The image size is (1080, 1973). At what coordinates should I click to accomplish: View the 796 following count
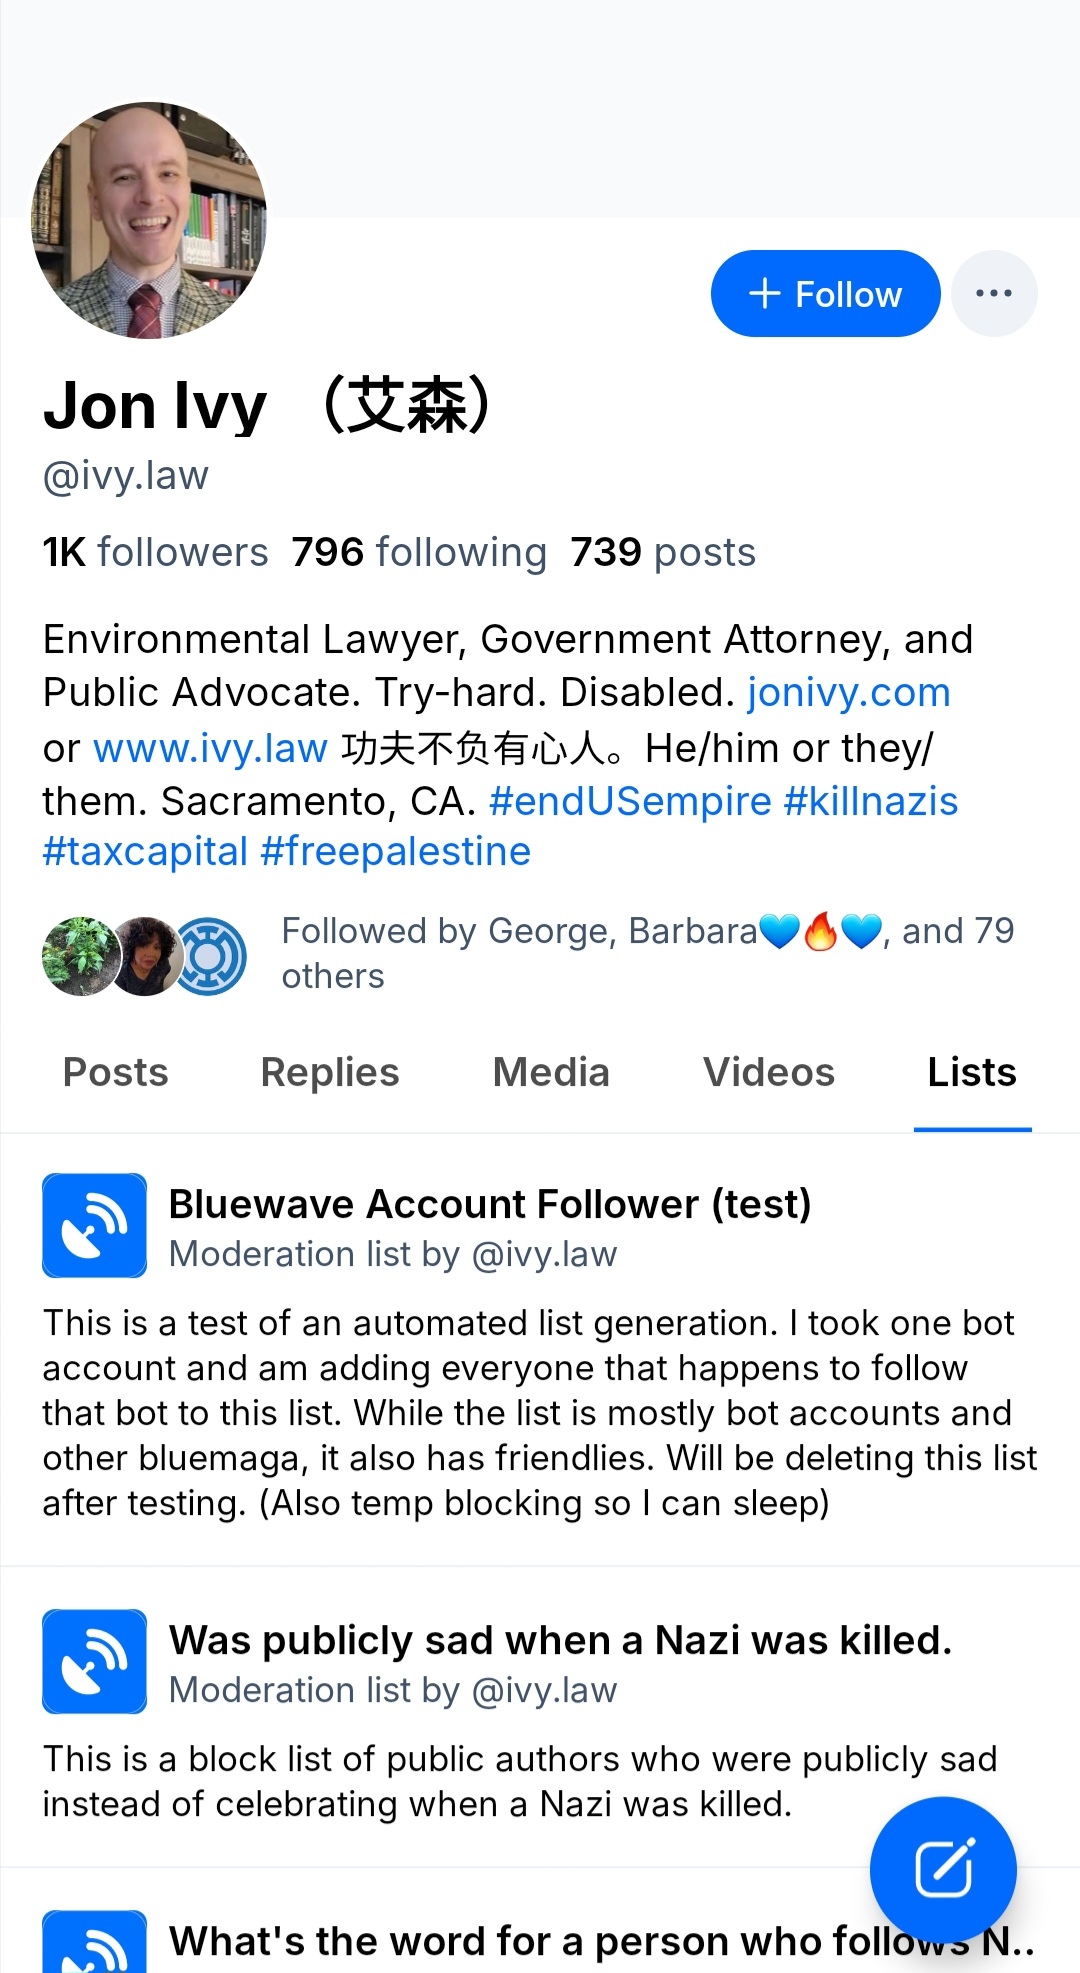pos(419,552)
